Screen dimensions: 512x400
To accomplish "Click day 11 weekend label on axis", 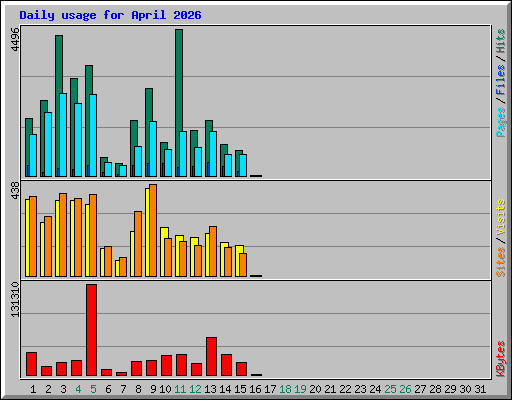I will coord(180,389).
